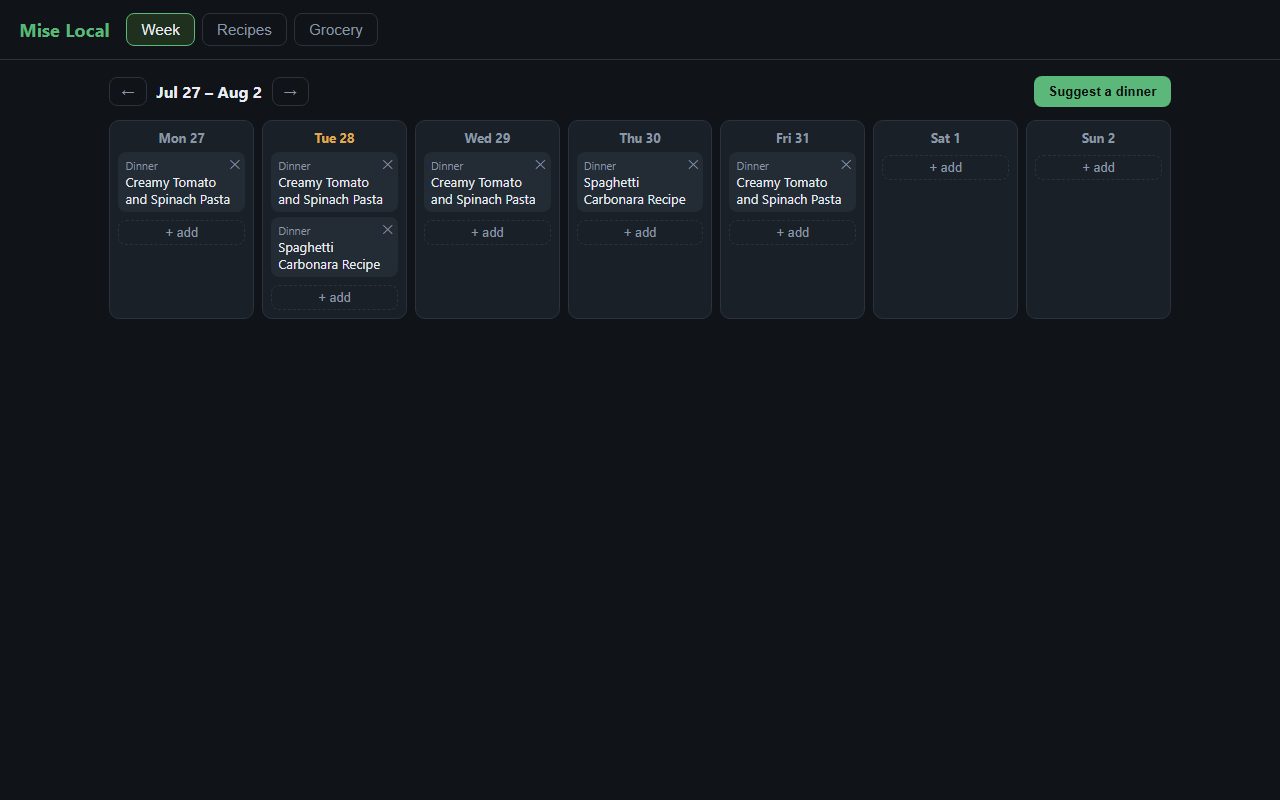
Task: Remove Wednesday's Creamy Tomato dinner with X
Action: click(541, 165)
